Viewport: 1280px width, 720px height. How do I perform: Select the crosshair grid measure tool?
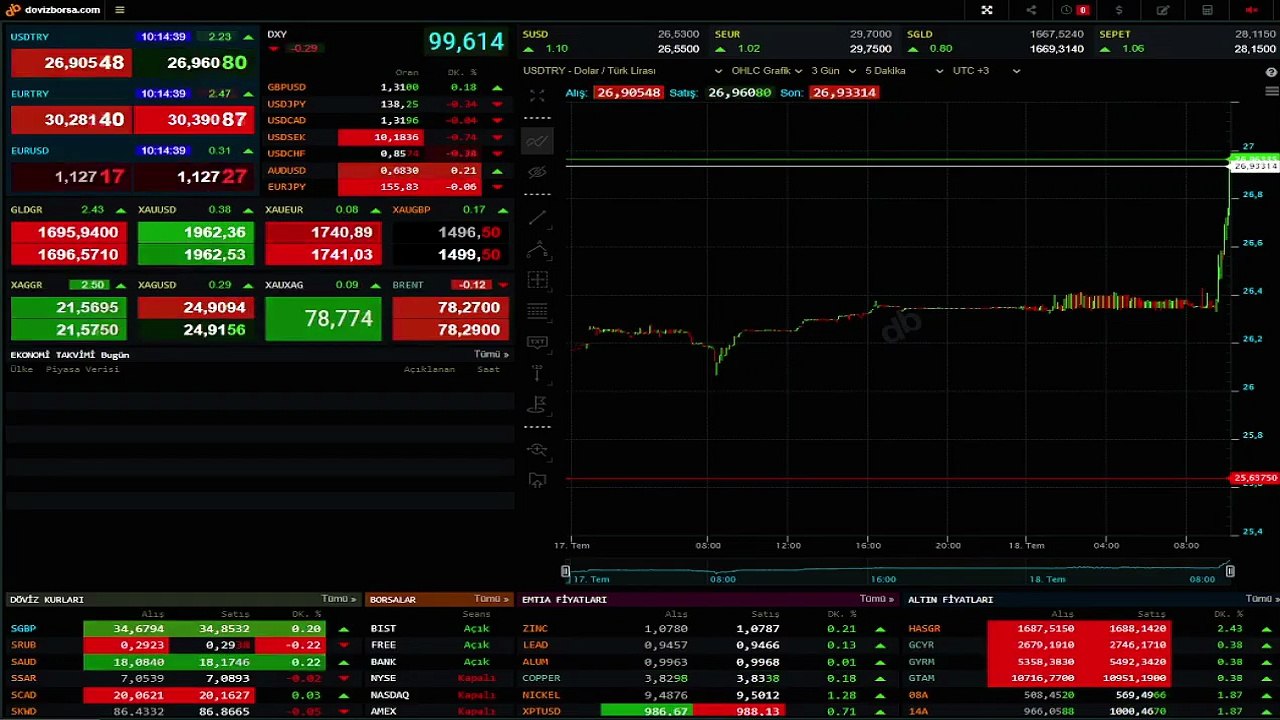(537, 280)
